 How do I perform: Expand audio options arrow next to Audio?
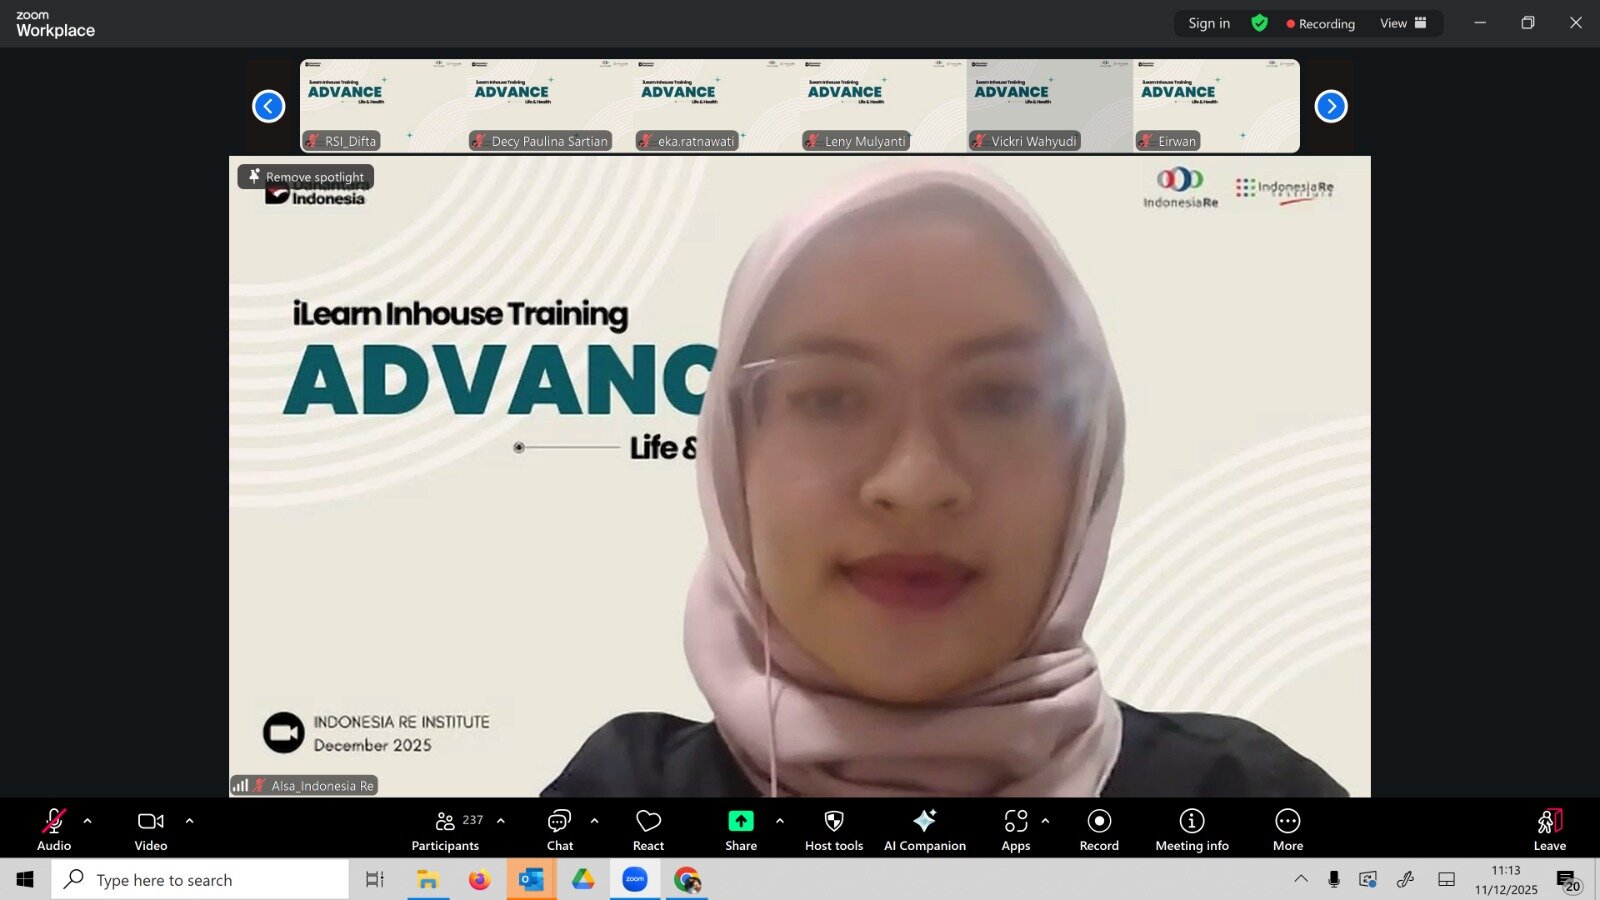[88, 821]
